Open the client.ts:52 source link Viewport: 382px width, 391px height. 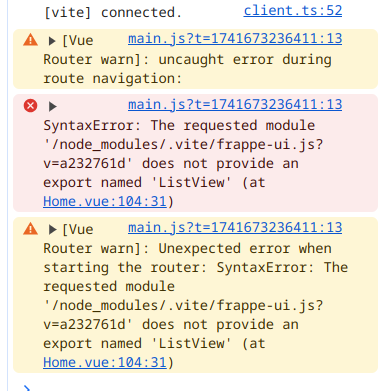(293, 11)
